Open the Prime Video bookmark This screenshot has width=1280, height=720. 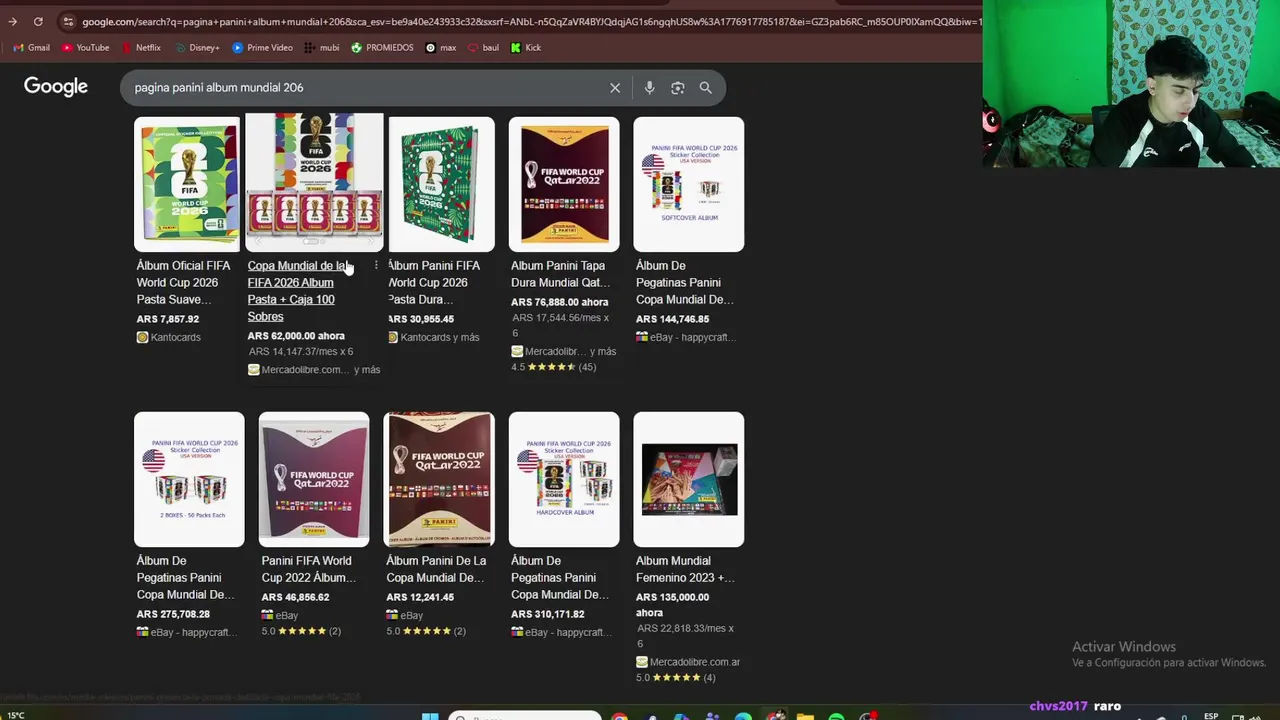point(262,47)
